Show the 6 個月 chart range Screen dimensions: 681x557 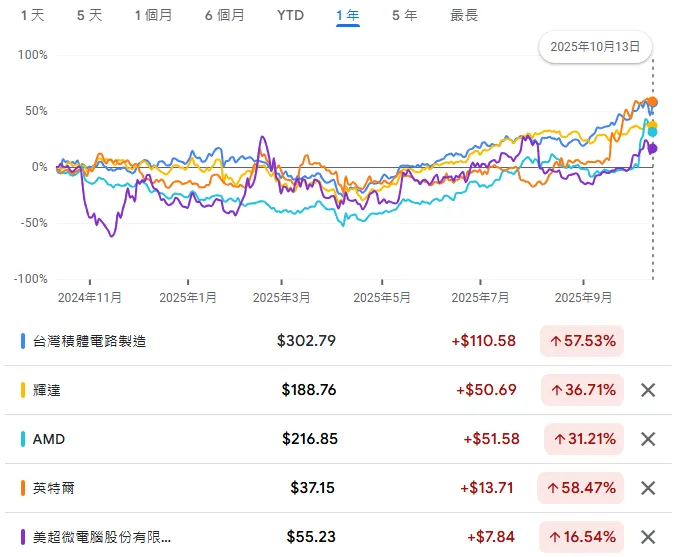[x=225, y=15]
